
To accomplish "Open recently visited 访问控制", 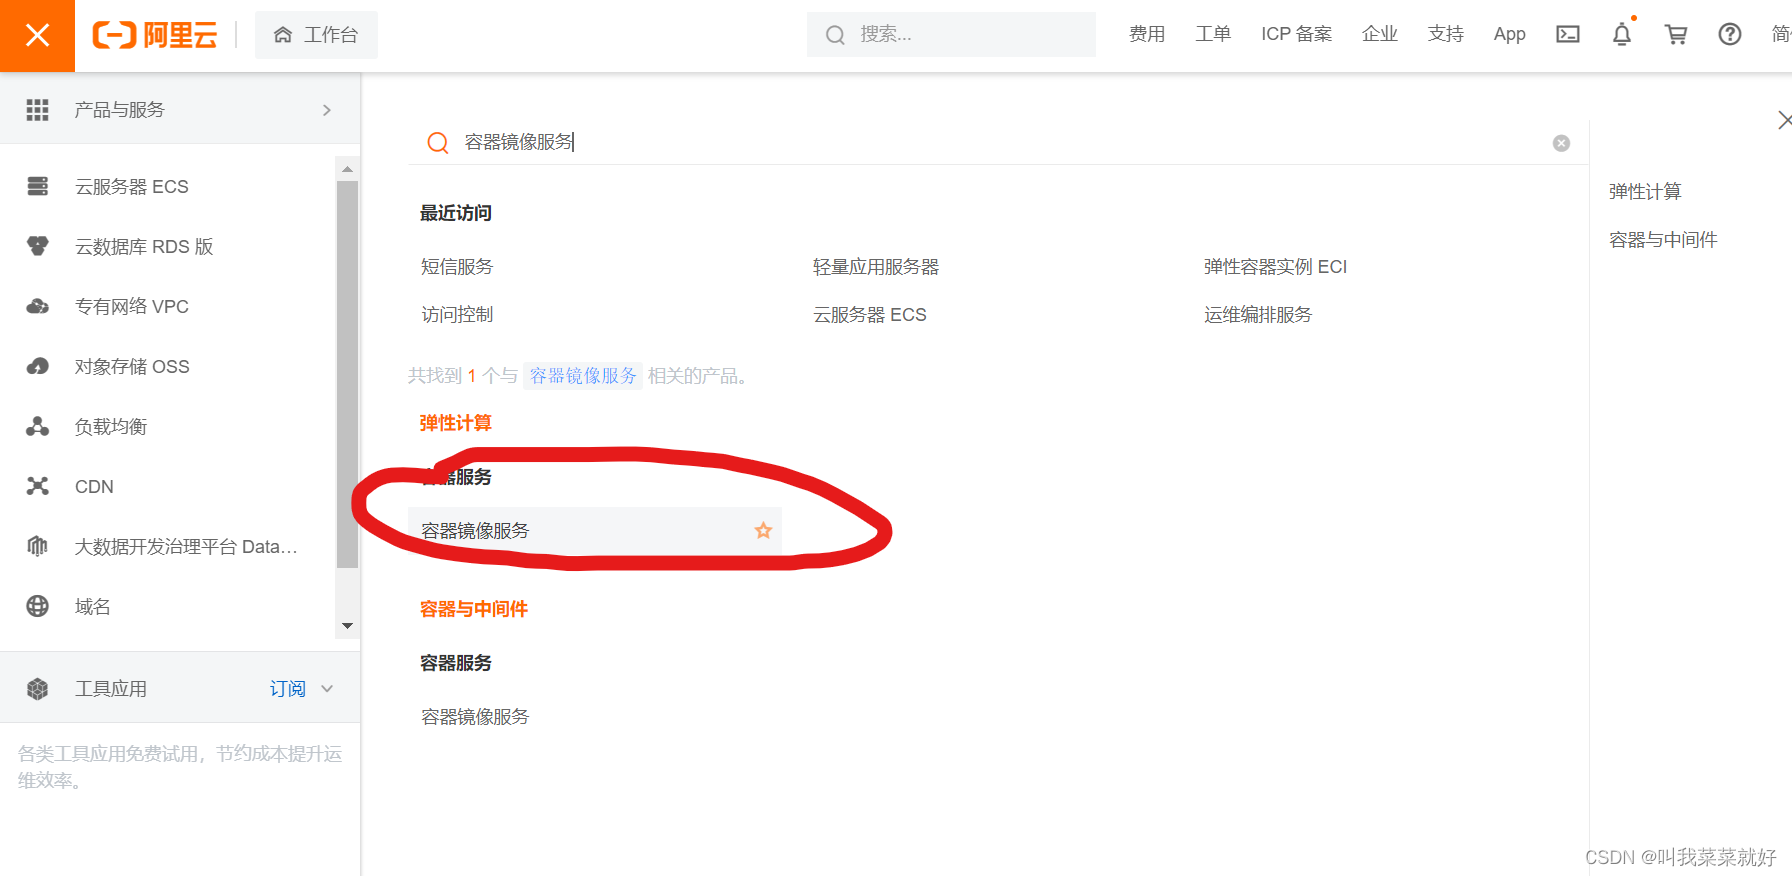I will (x=457, y=315).
